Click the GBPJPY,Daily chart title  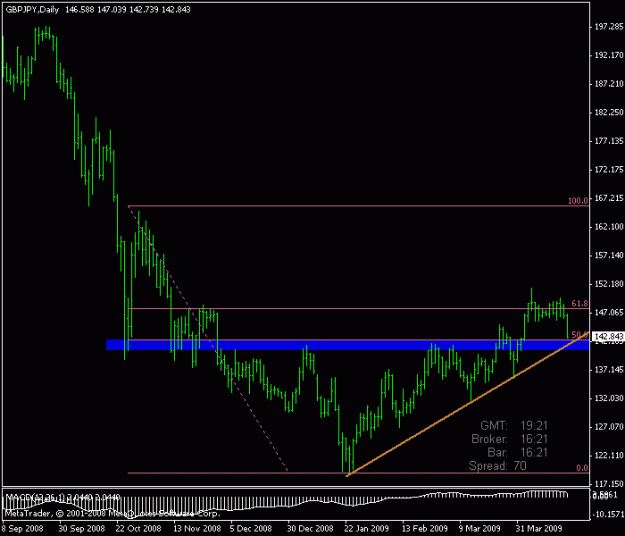[32, 10]
